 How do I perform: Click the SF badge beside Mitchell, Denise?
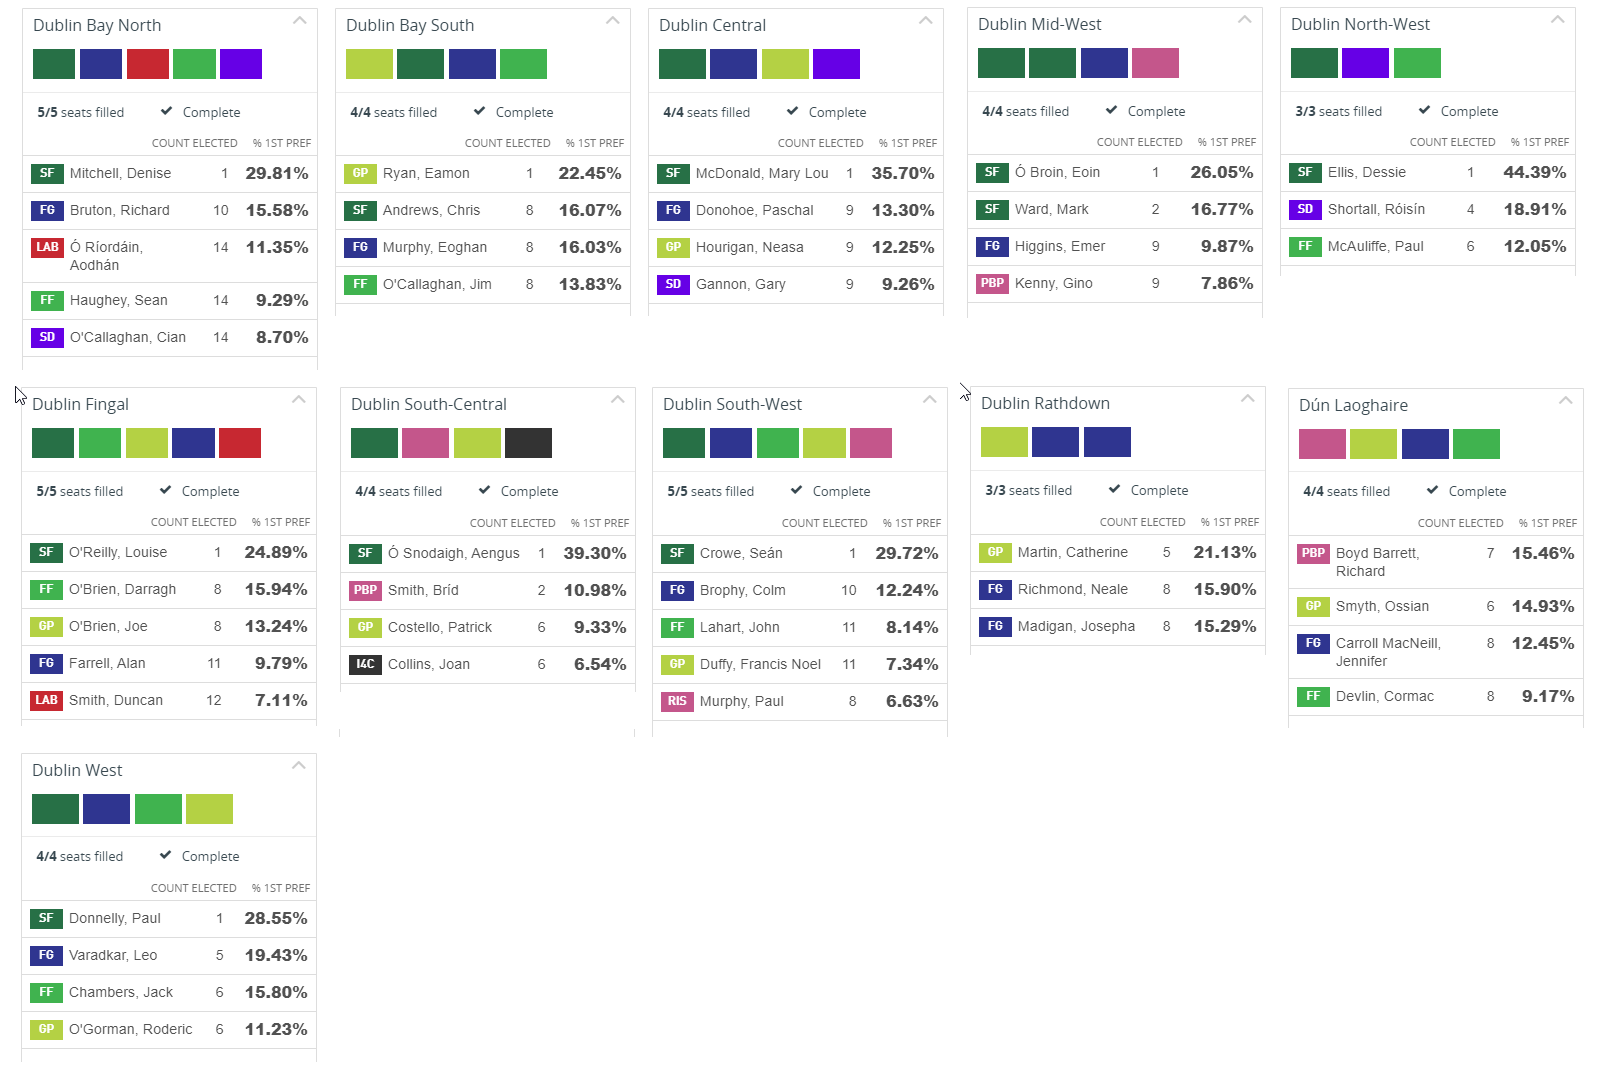point(47,173)
